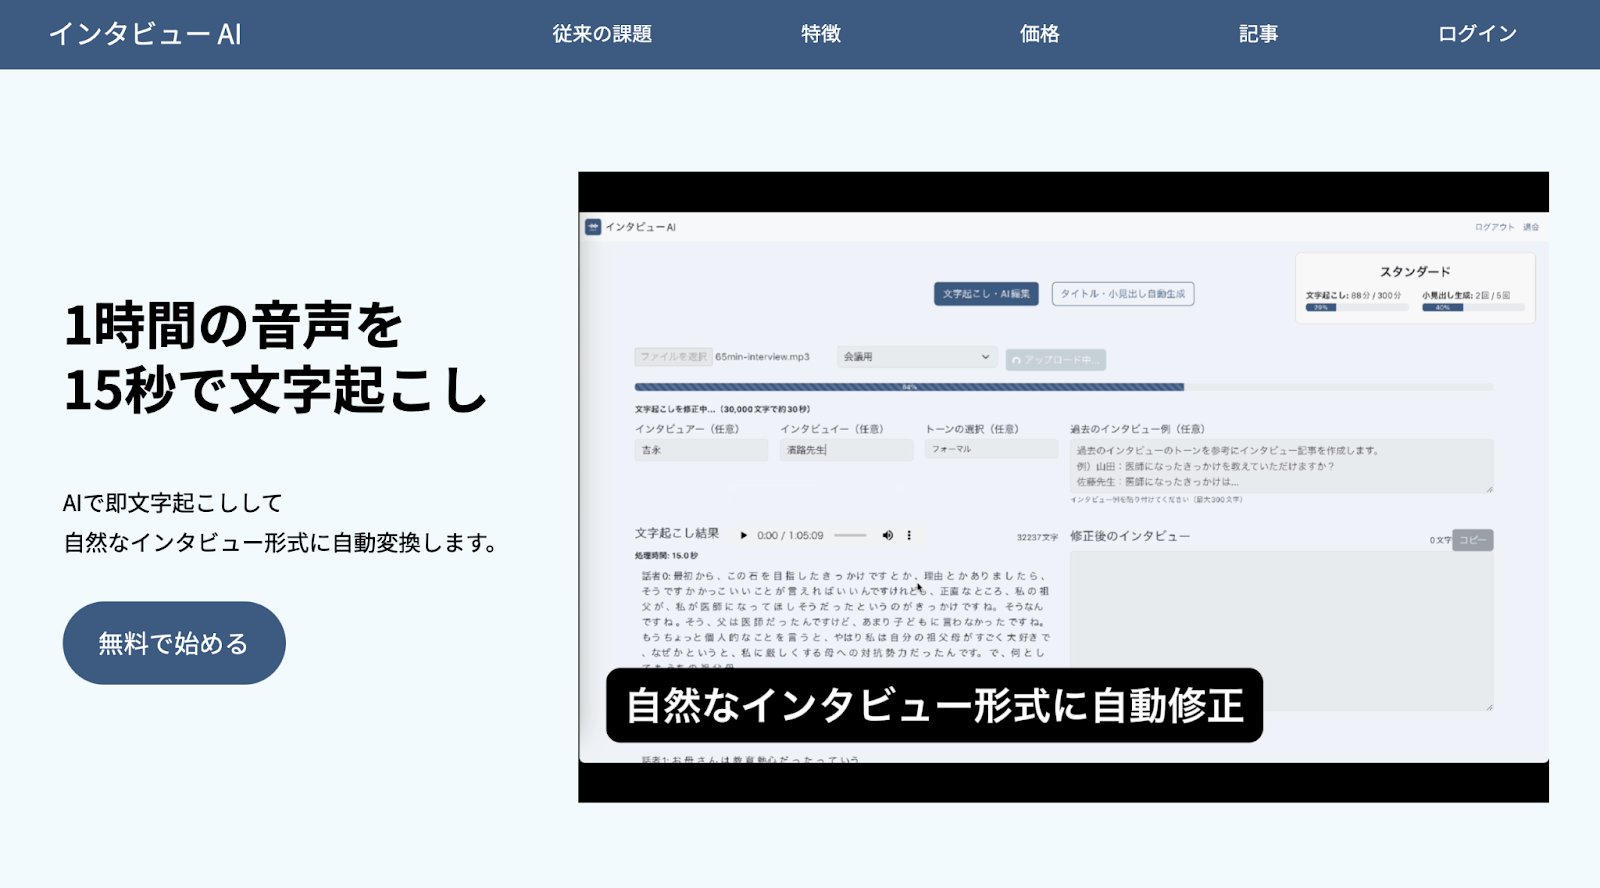1600x888 pixels.
Task: Go to the 特徴 section
Action: tap(820, 34)
